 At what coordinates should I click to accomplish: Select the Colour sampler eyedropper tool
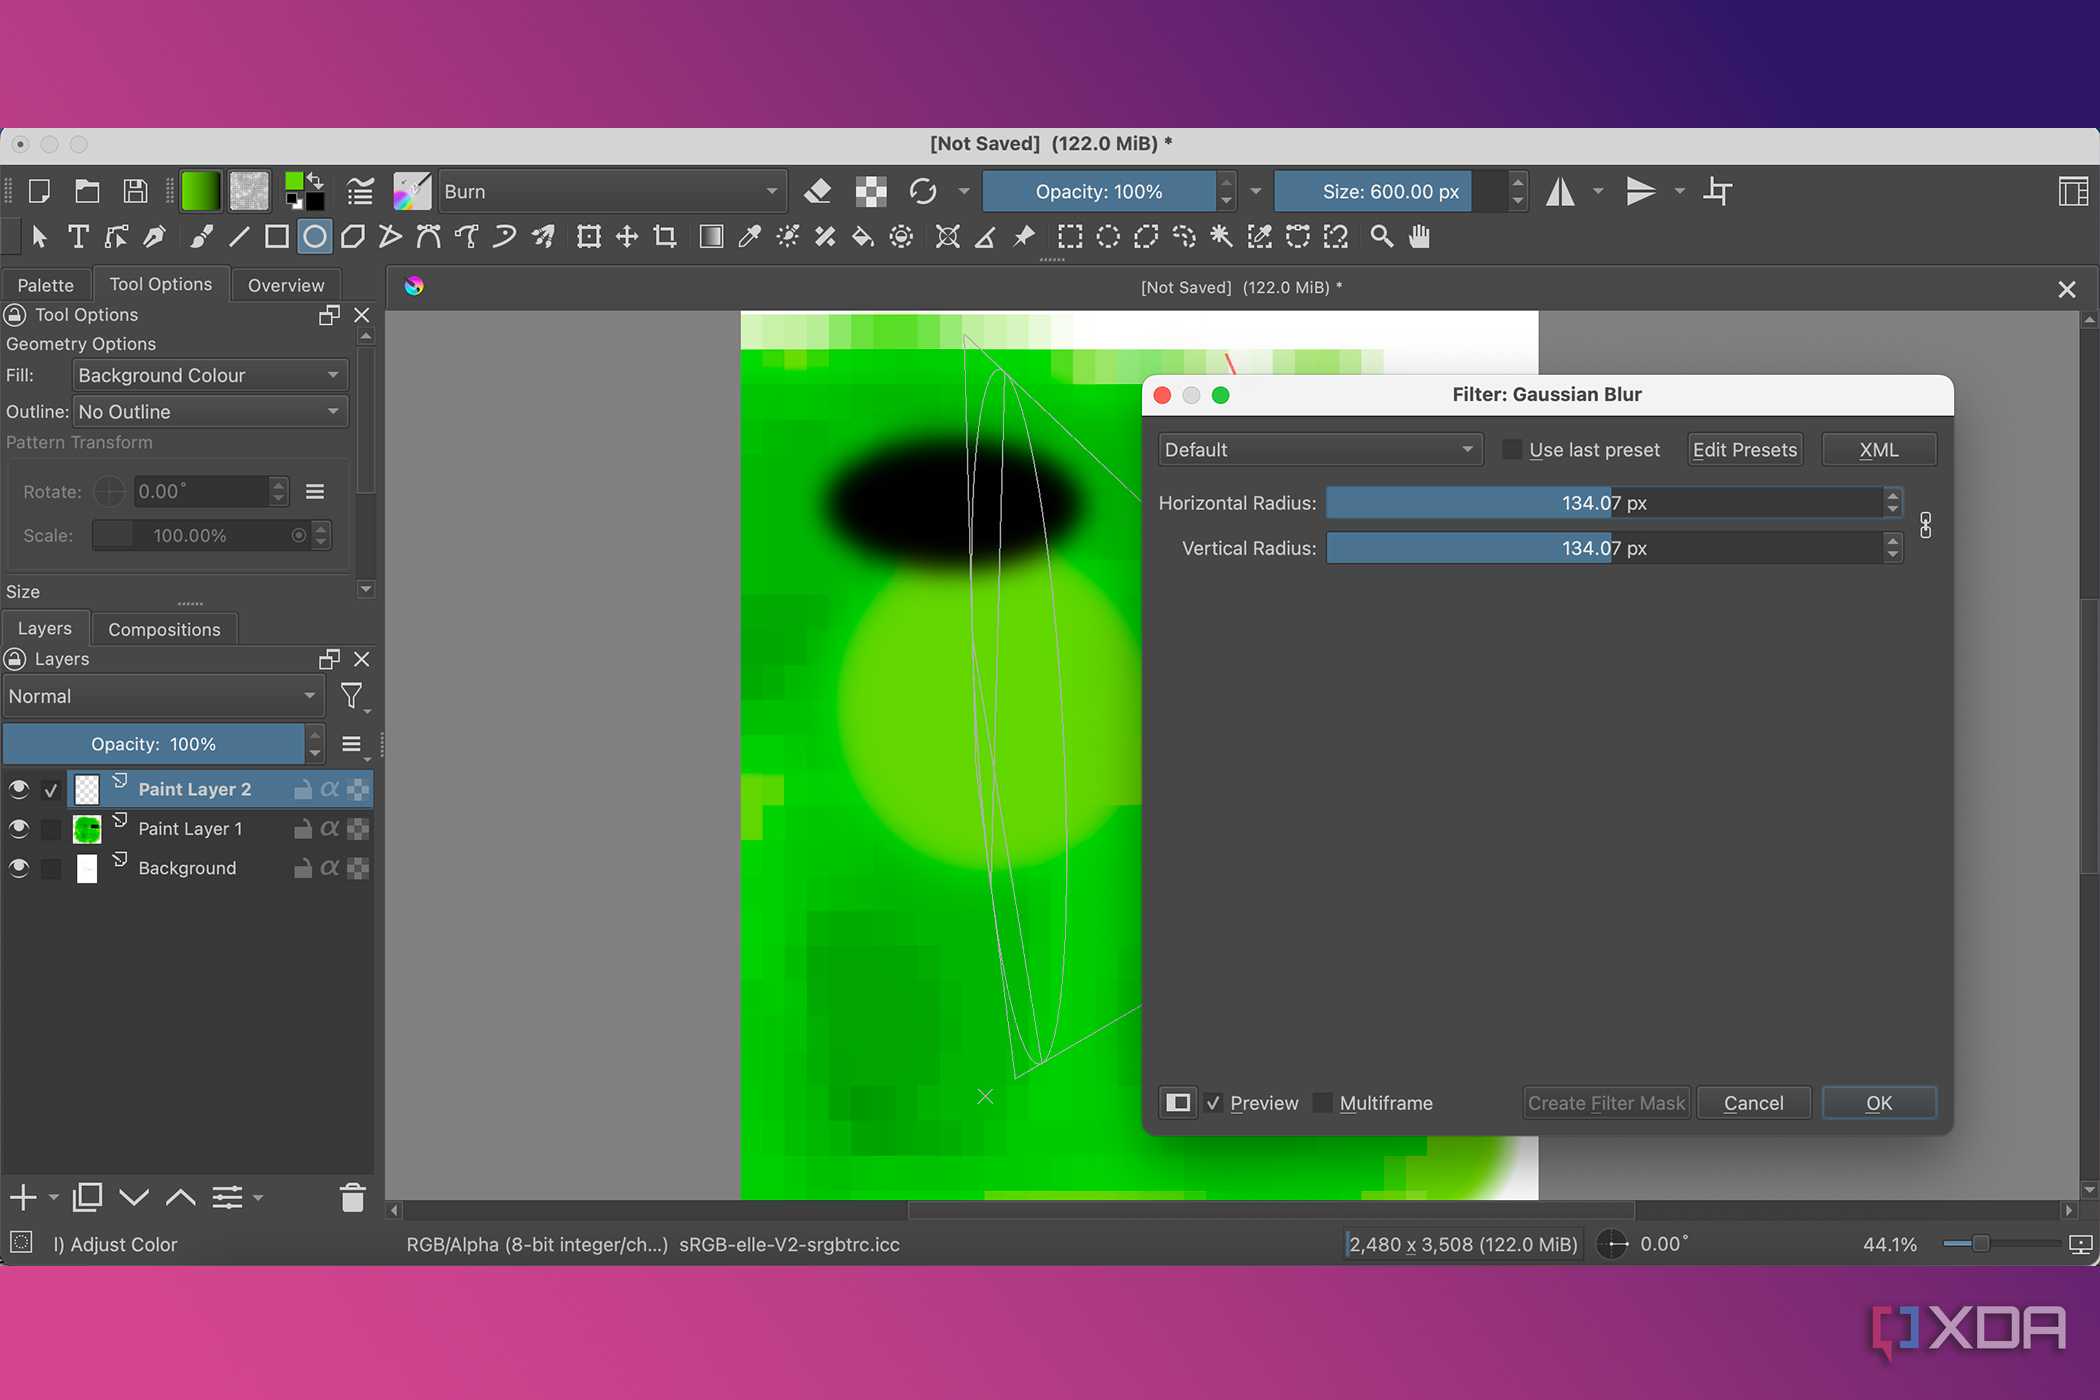click(749, 237)
